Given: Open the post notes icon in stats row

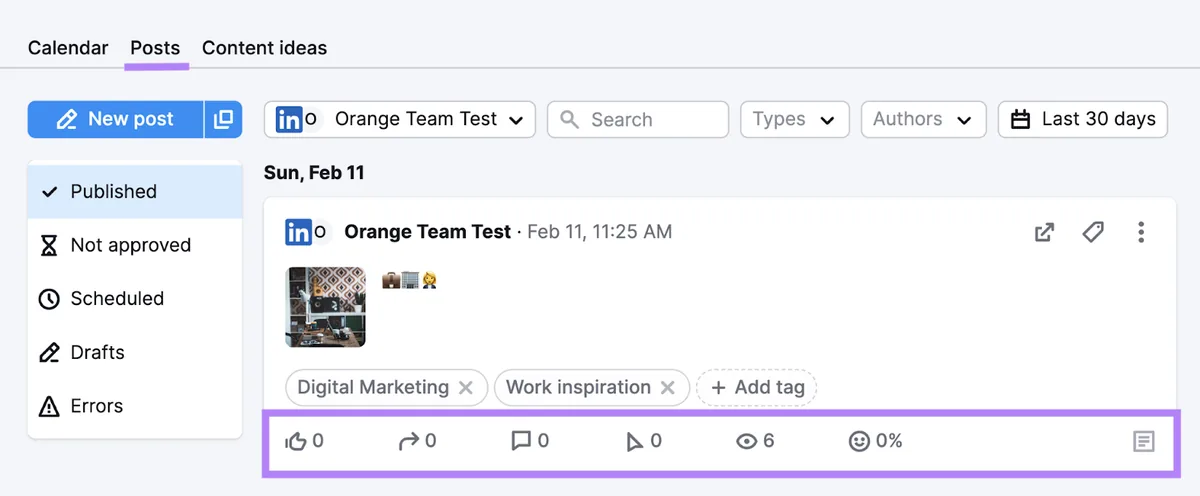Looking at the screenshot, I should 1144,441.
